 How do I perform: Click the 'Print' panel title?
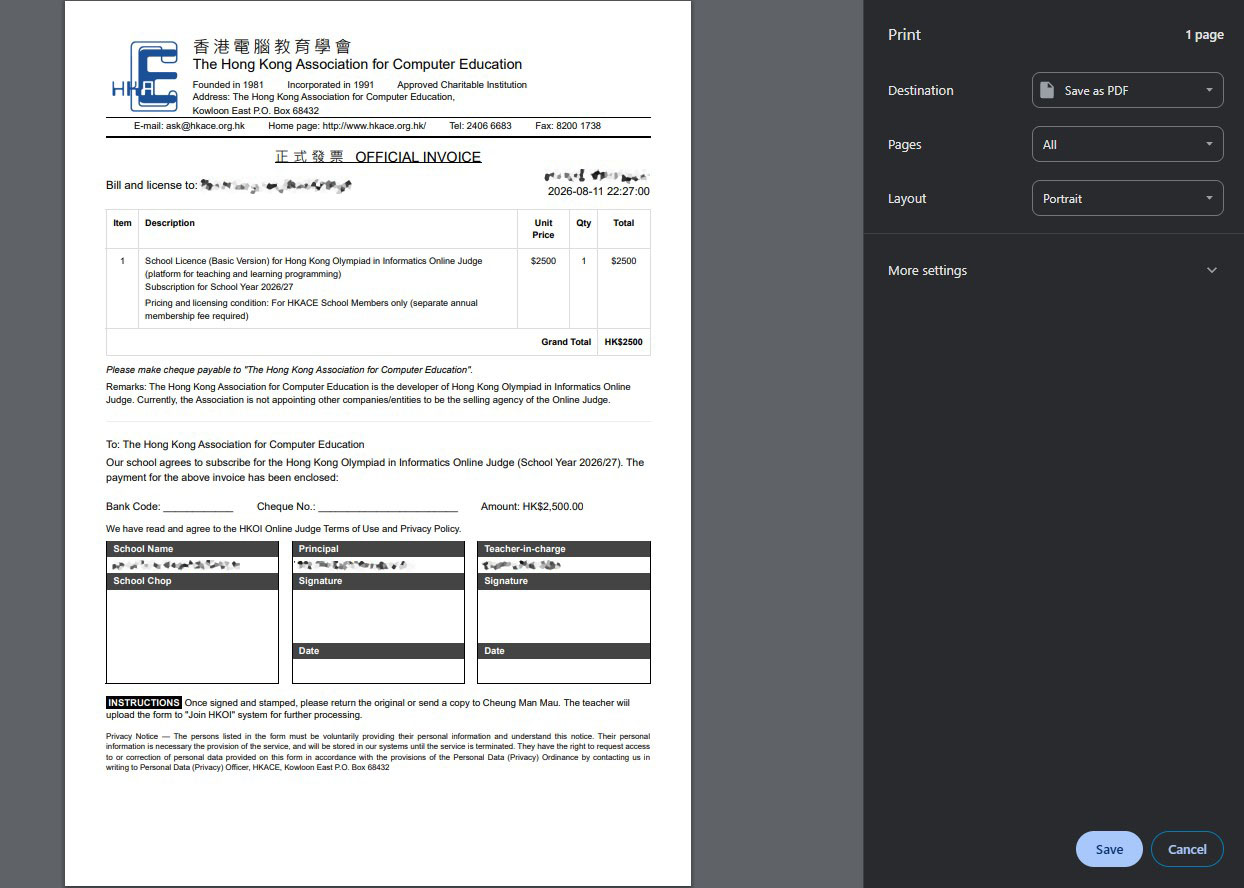904,34
